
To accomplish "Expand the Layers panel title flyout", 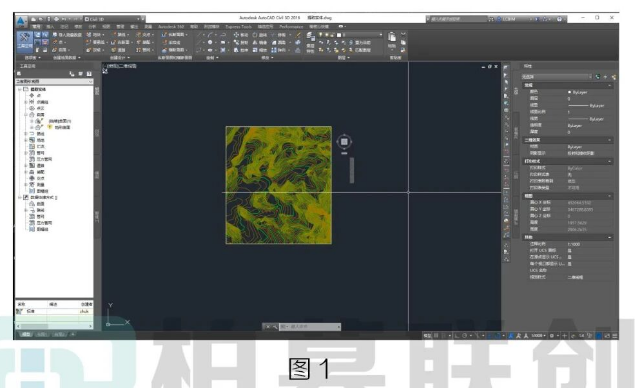I will coord(343,58).
